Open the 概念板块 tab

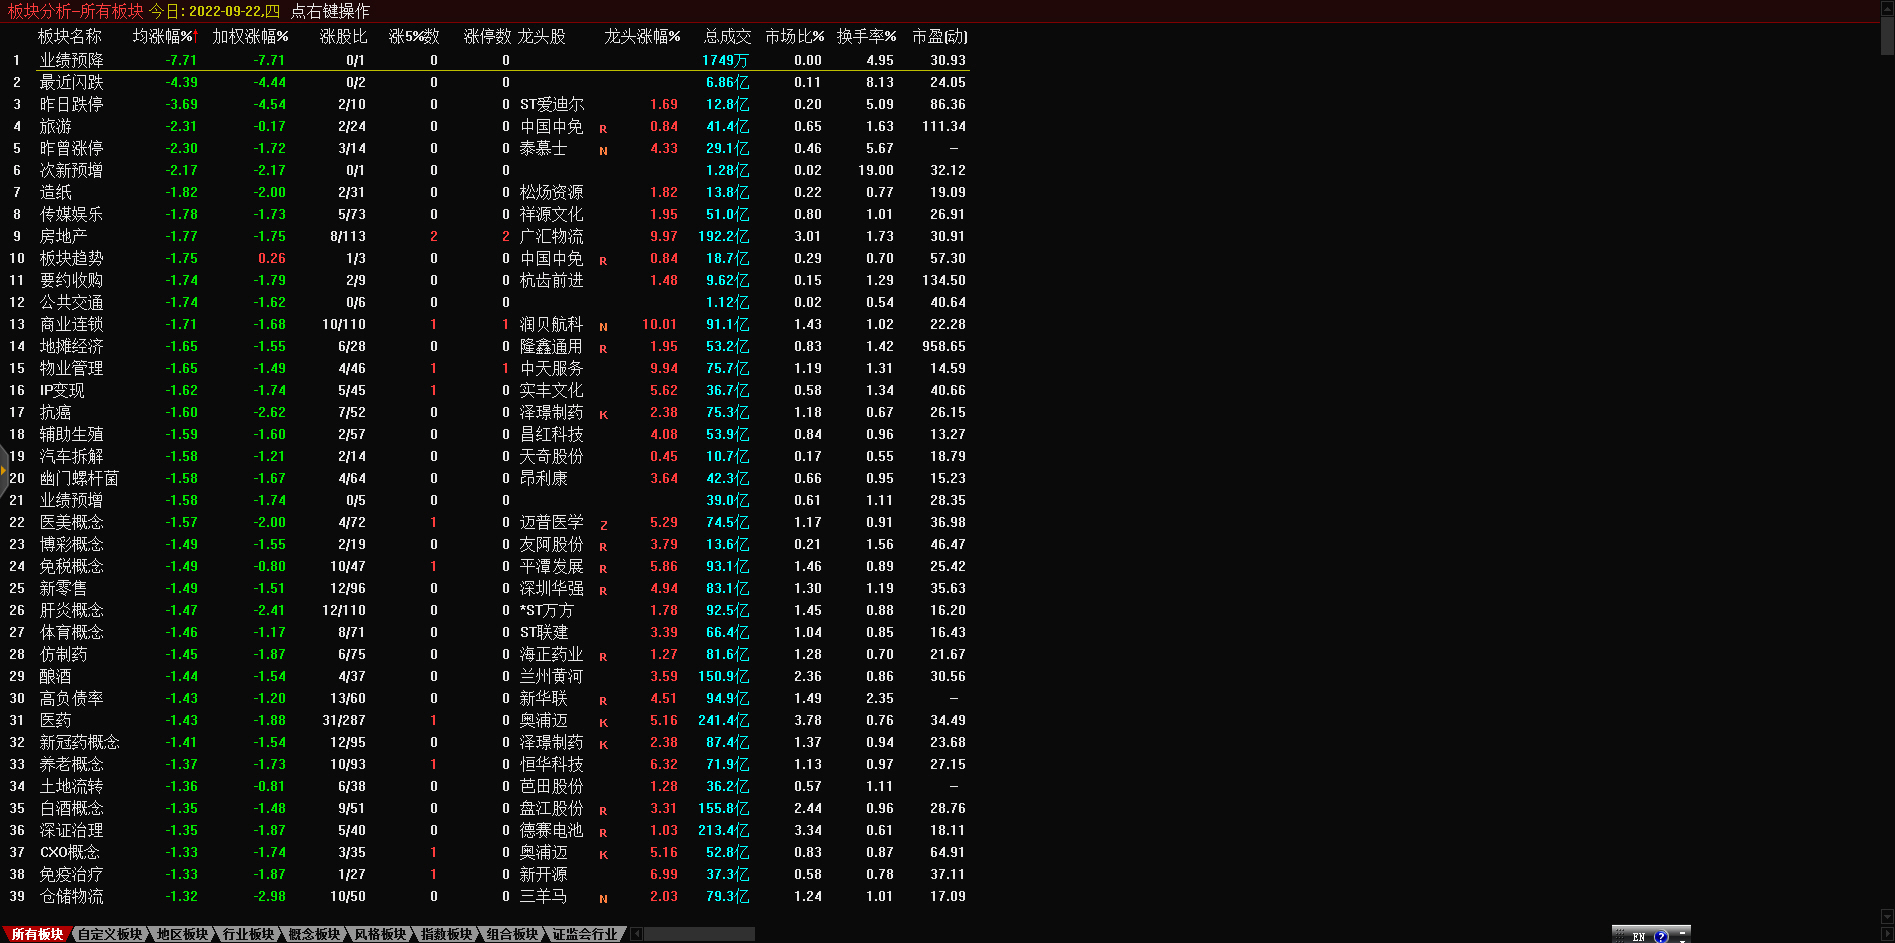[314, 934]
